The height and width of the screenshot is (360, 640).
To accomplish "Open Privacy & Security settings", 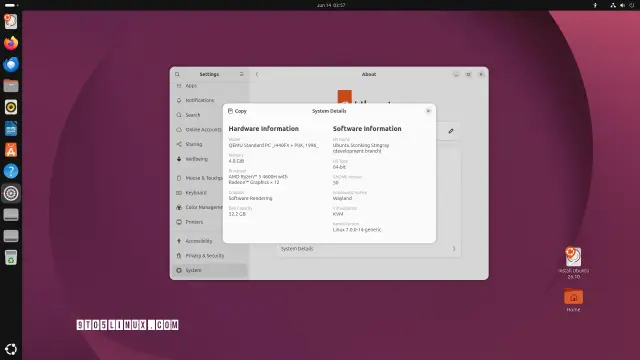I will [x=209, y=256].
